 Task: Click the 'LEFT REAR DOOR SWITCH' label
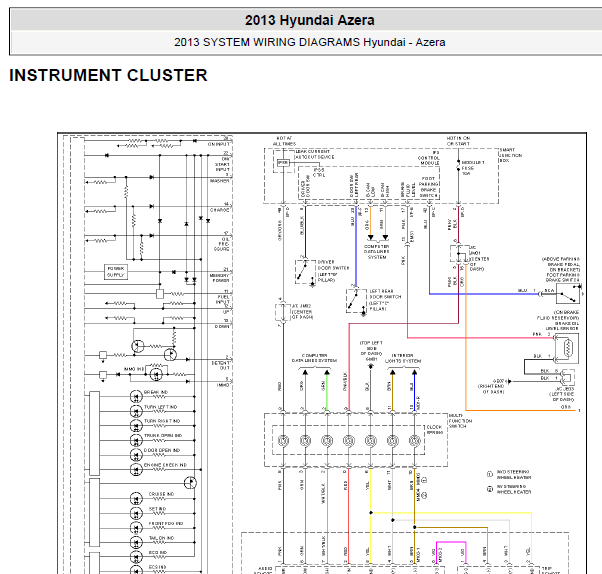click(x=385, y=300)
